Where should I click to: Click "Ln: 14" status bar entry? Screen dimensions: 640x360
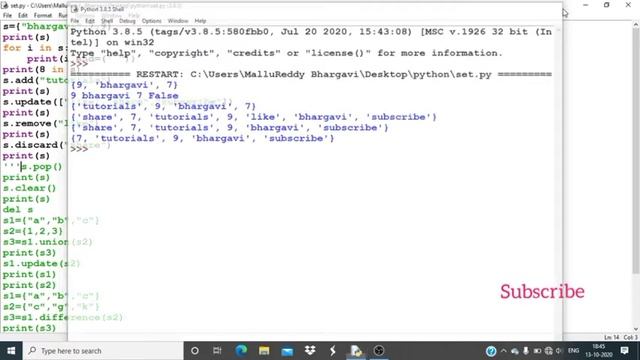click(x=611, y=337)
